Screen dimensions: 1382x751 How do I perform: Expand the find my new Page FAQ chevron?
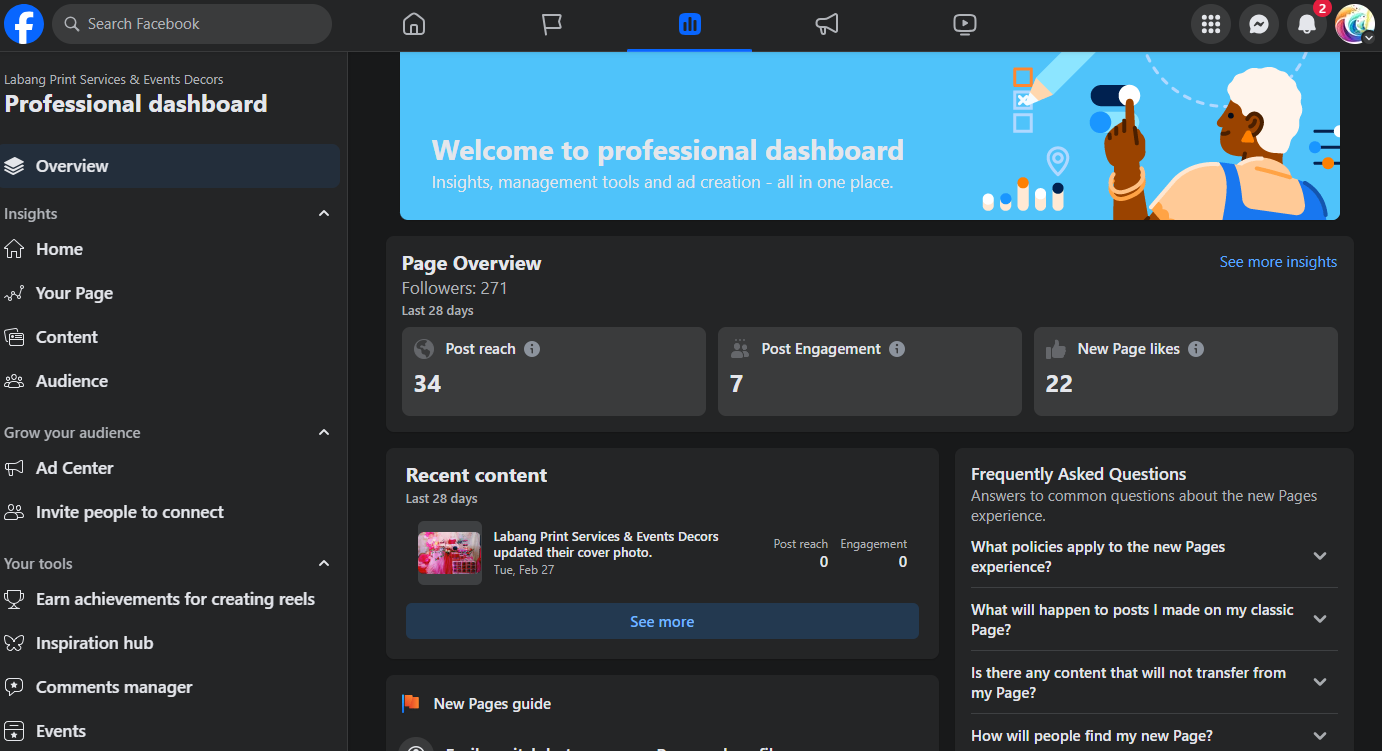(1320, 736)
